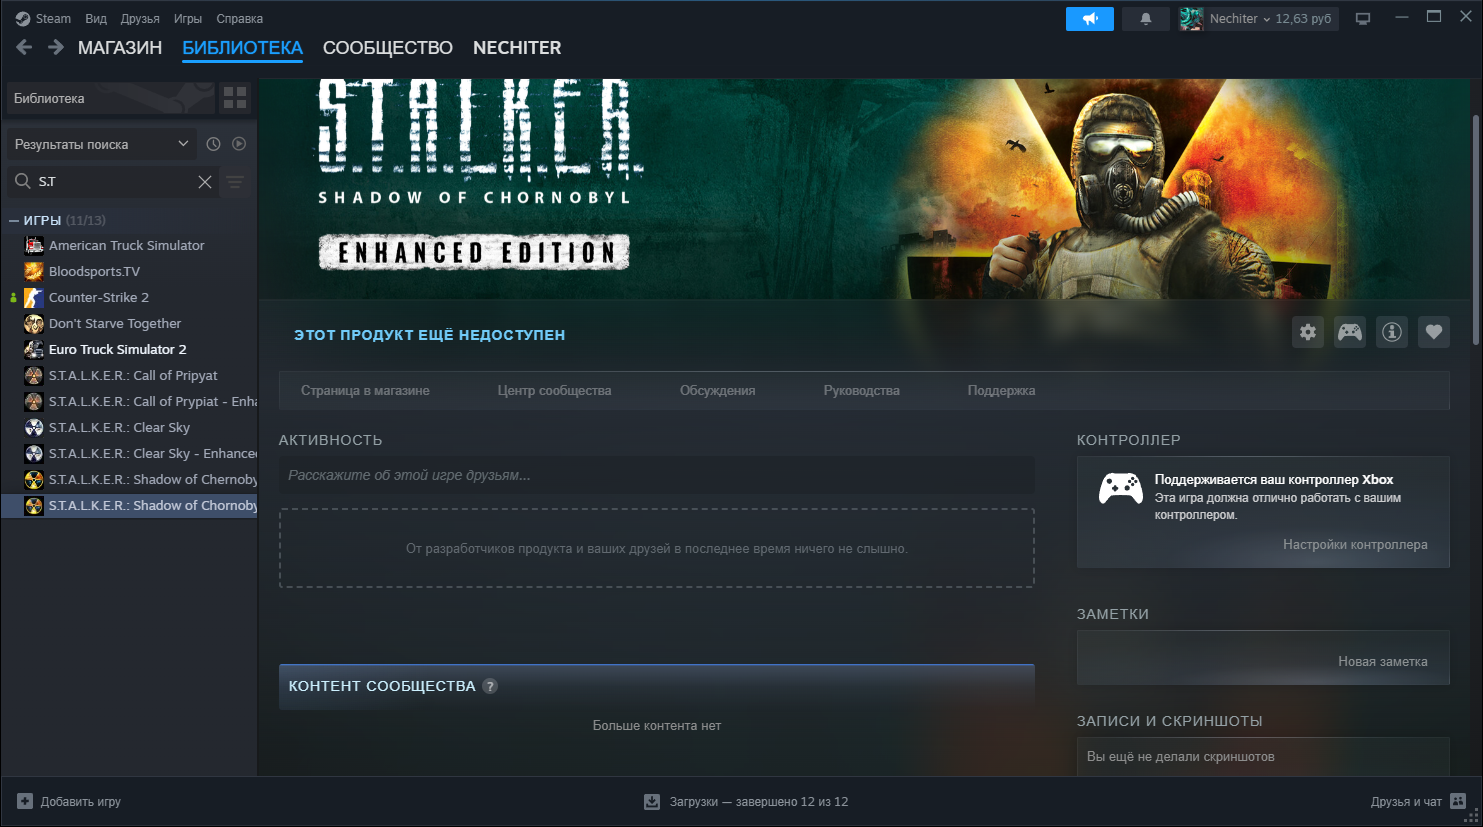Show game info icon
Viewport: 1483px width, 827px height.
(x=1392, y=332)
